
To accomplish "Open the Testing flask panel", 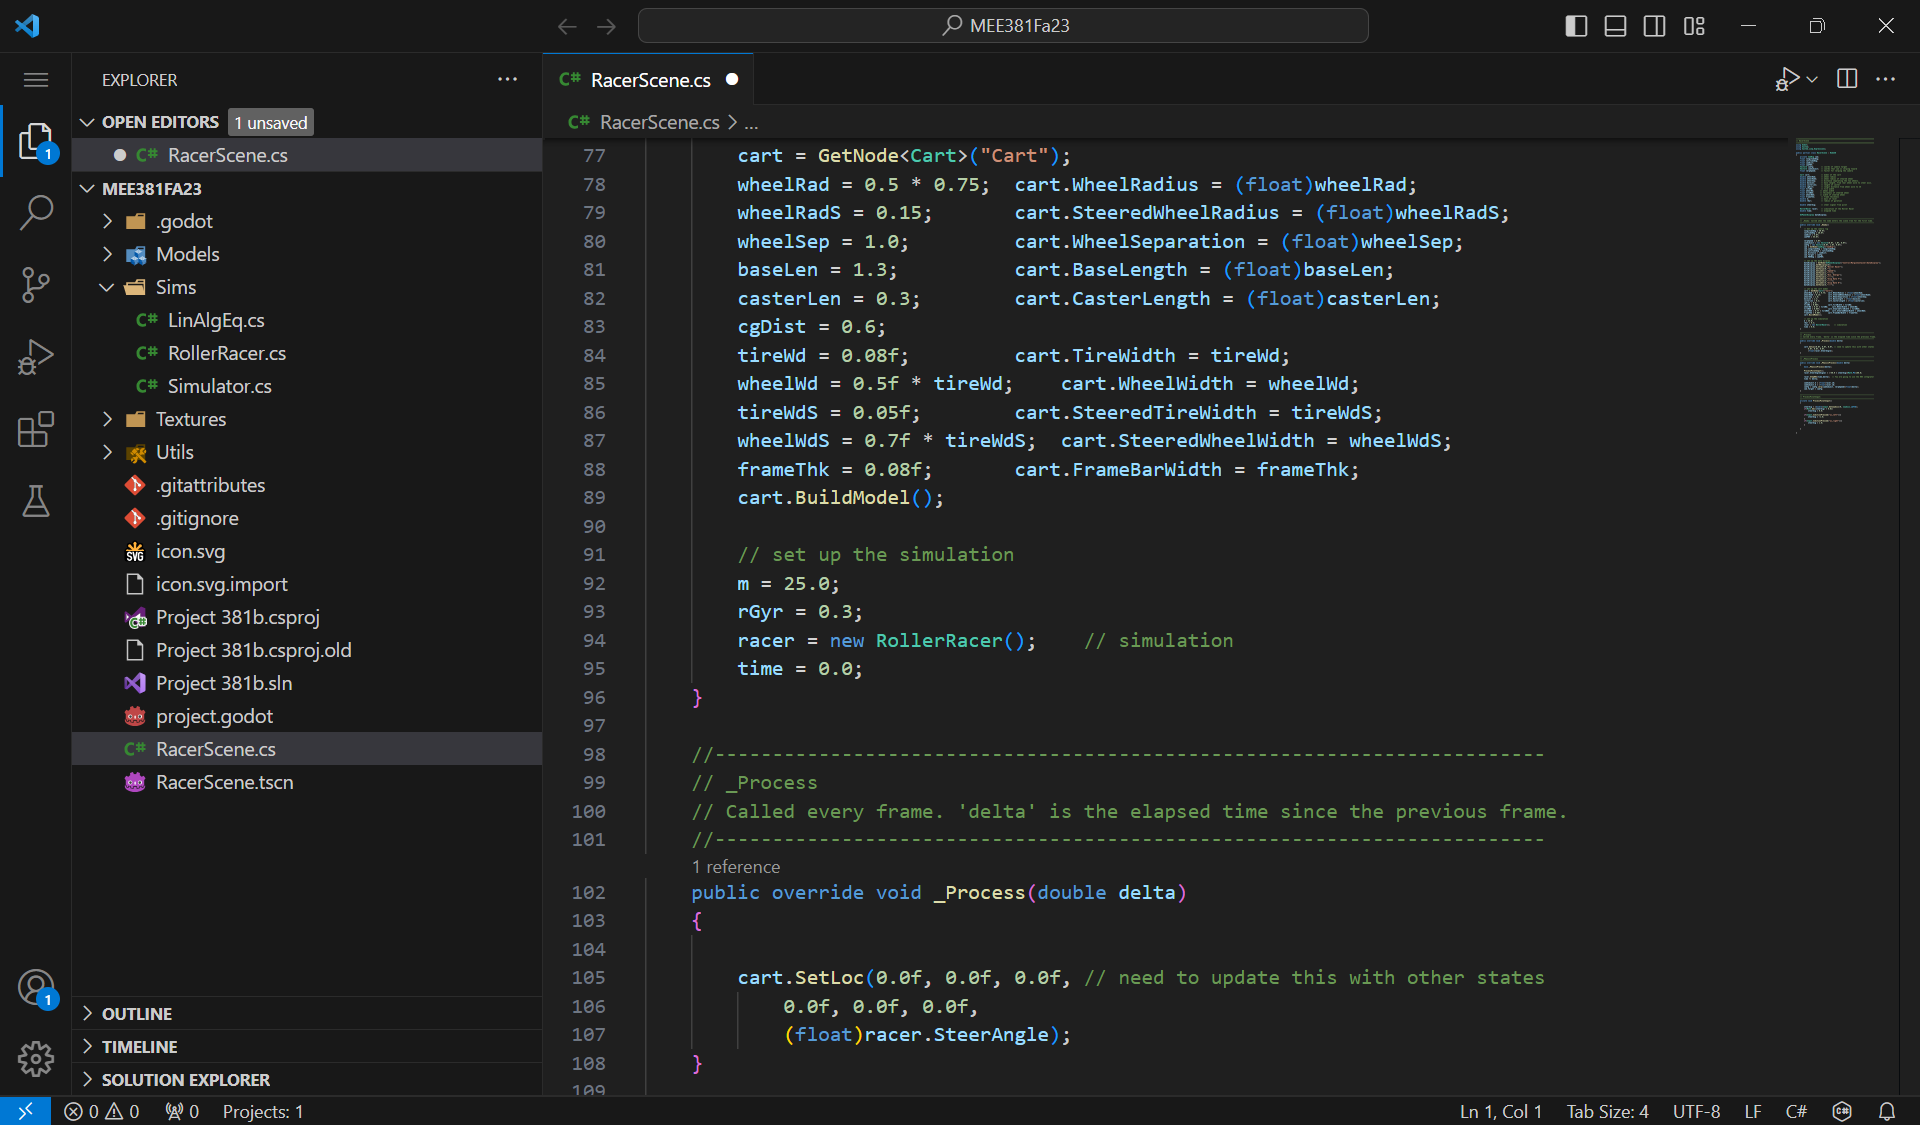I will point(36,502).
